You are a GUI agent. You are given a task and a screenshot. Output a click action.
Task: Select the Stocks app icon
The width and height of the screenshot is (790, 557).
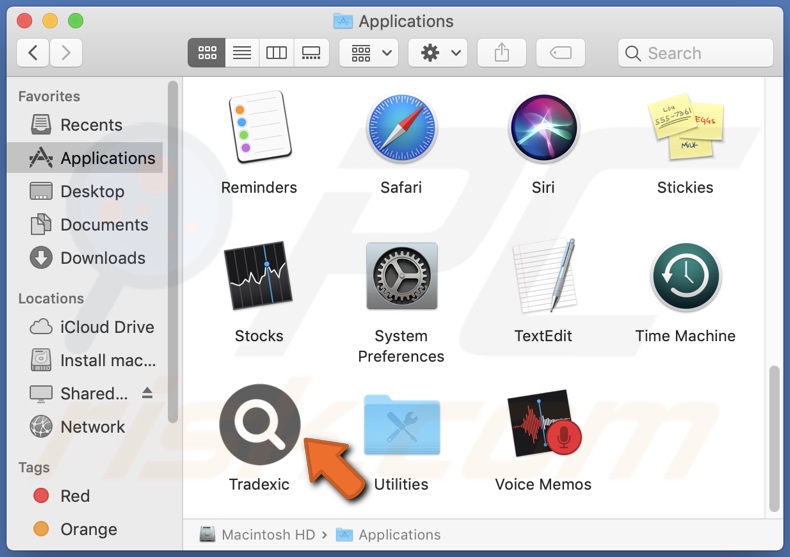pos(258,275)
